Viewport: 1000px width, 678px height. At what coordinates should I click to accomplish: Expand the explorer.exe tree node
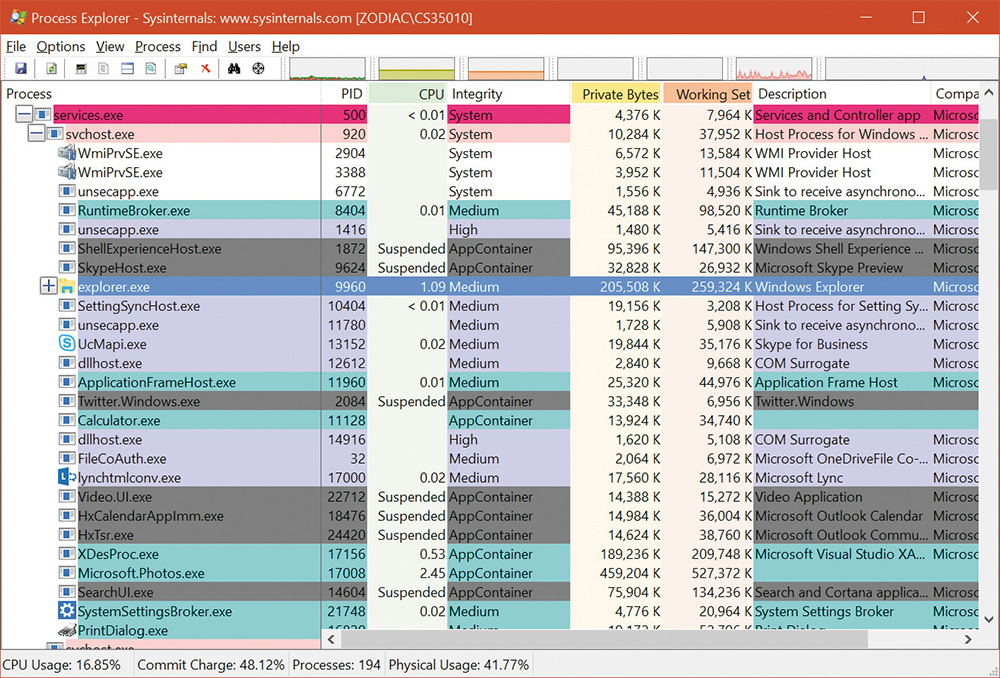click(x=48, y=287)
